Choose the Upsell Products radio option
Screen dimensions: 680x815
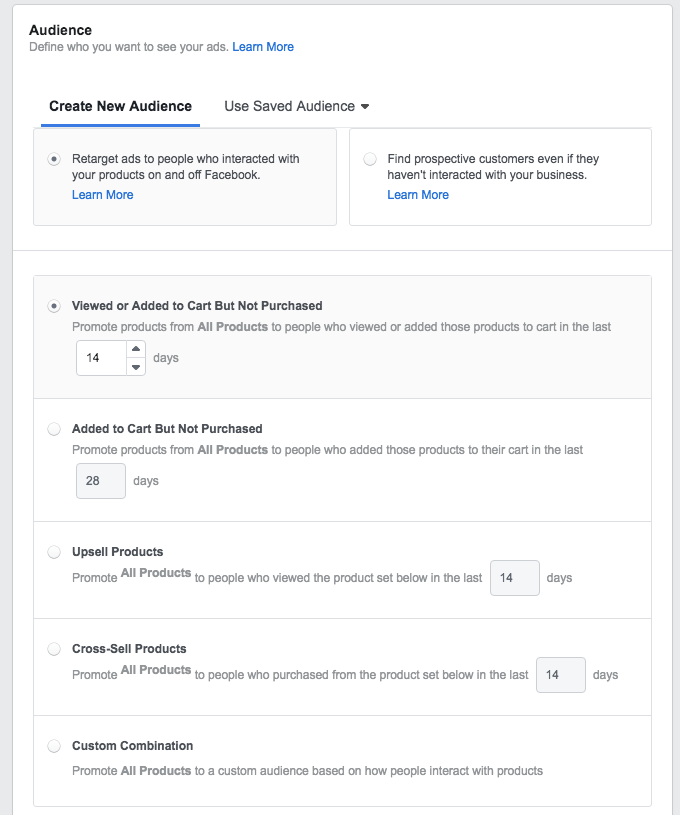(54, 552)
